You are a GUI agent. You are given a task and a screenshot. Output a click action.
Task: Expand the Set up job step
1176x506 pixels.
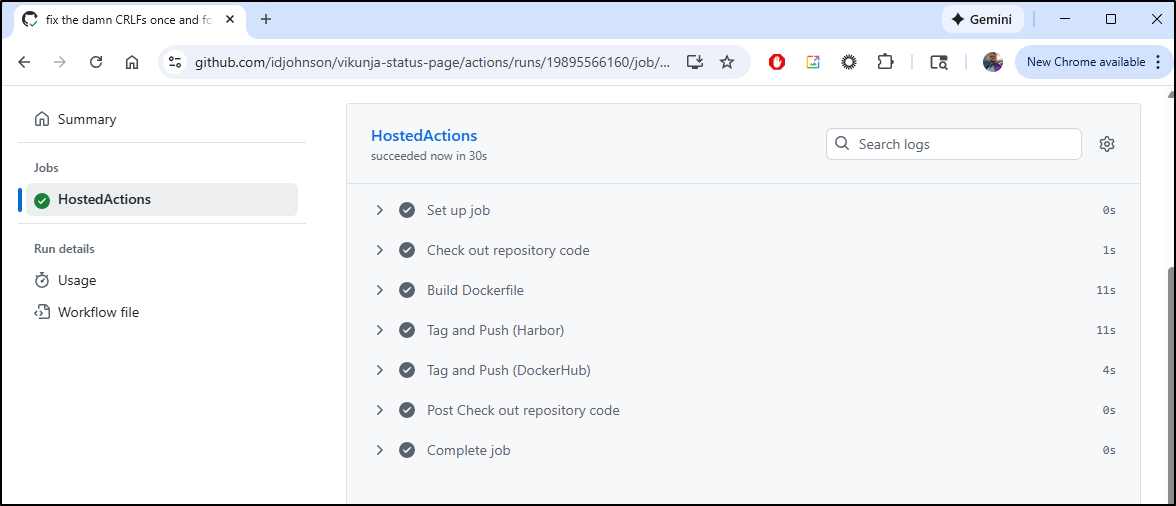coord(380,210)
